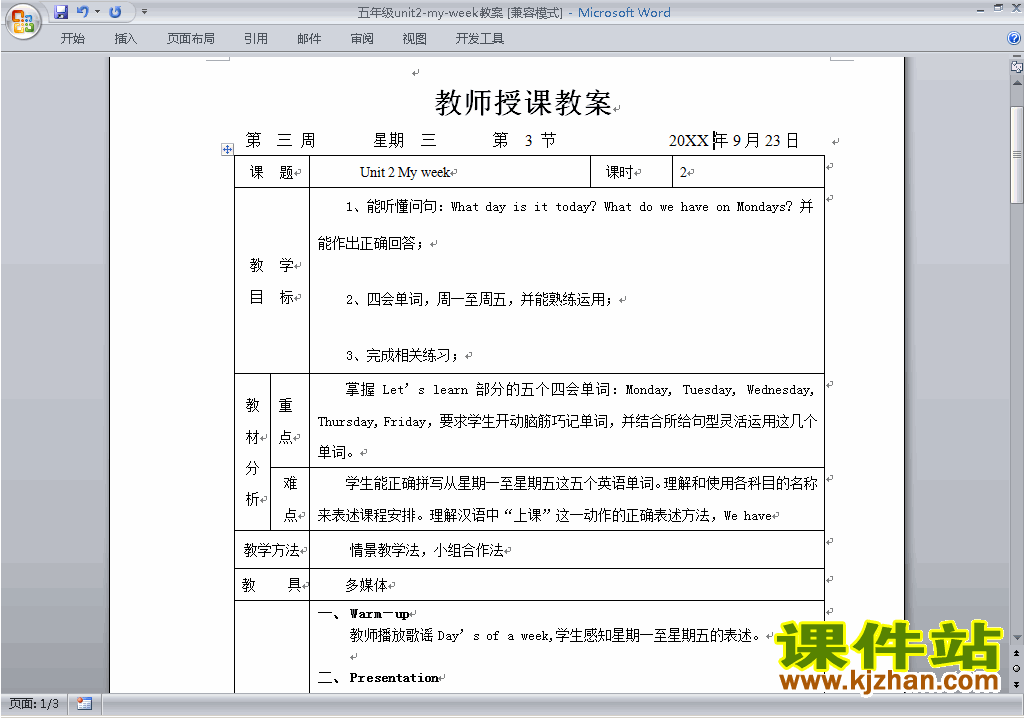The width and height of the screenshot is (1024, 718).
Task: Open the Select Browse Object circle button
Action: click(x=1017, y=668)
